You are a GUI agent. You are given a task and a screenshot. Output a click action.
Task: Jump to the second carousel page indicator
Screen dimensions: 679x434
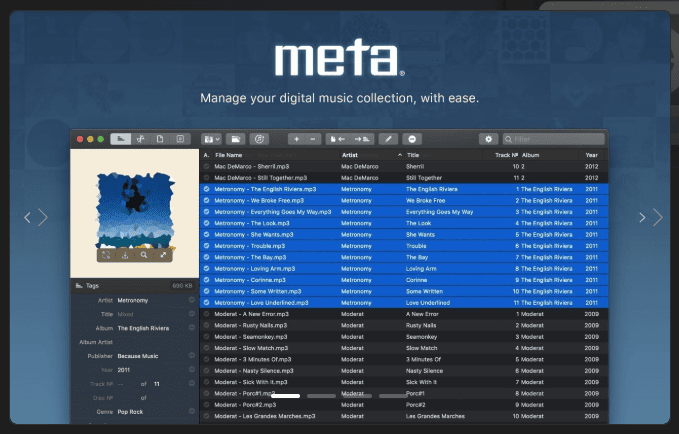[x=321, y=396]
